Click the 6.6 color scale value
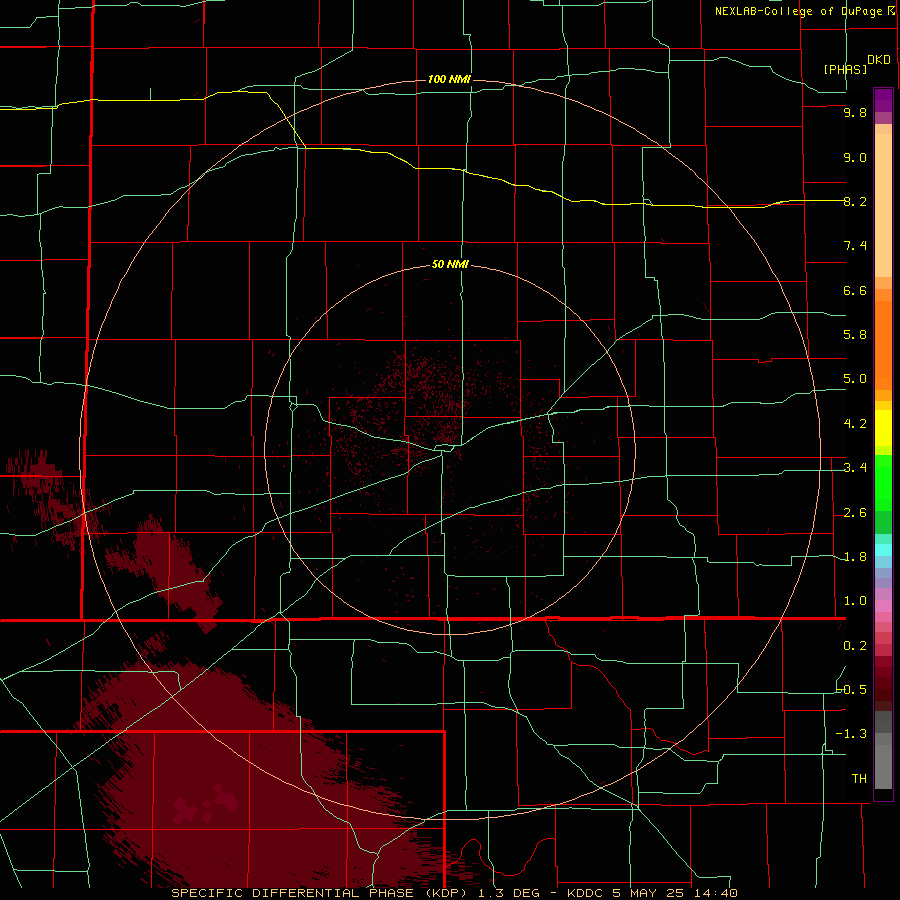 tap(855, 291)
